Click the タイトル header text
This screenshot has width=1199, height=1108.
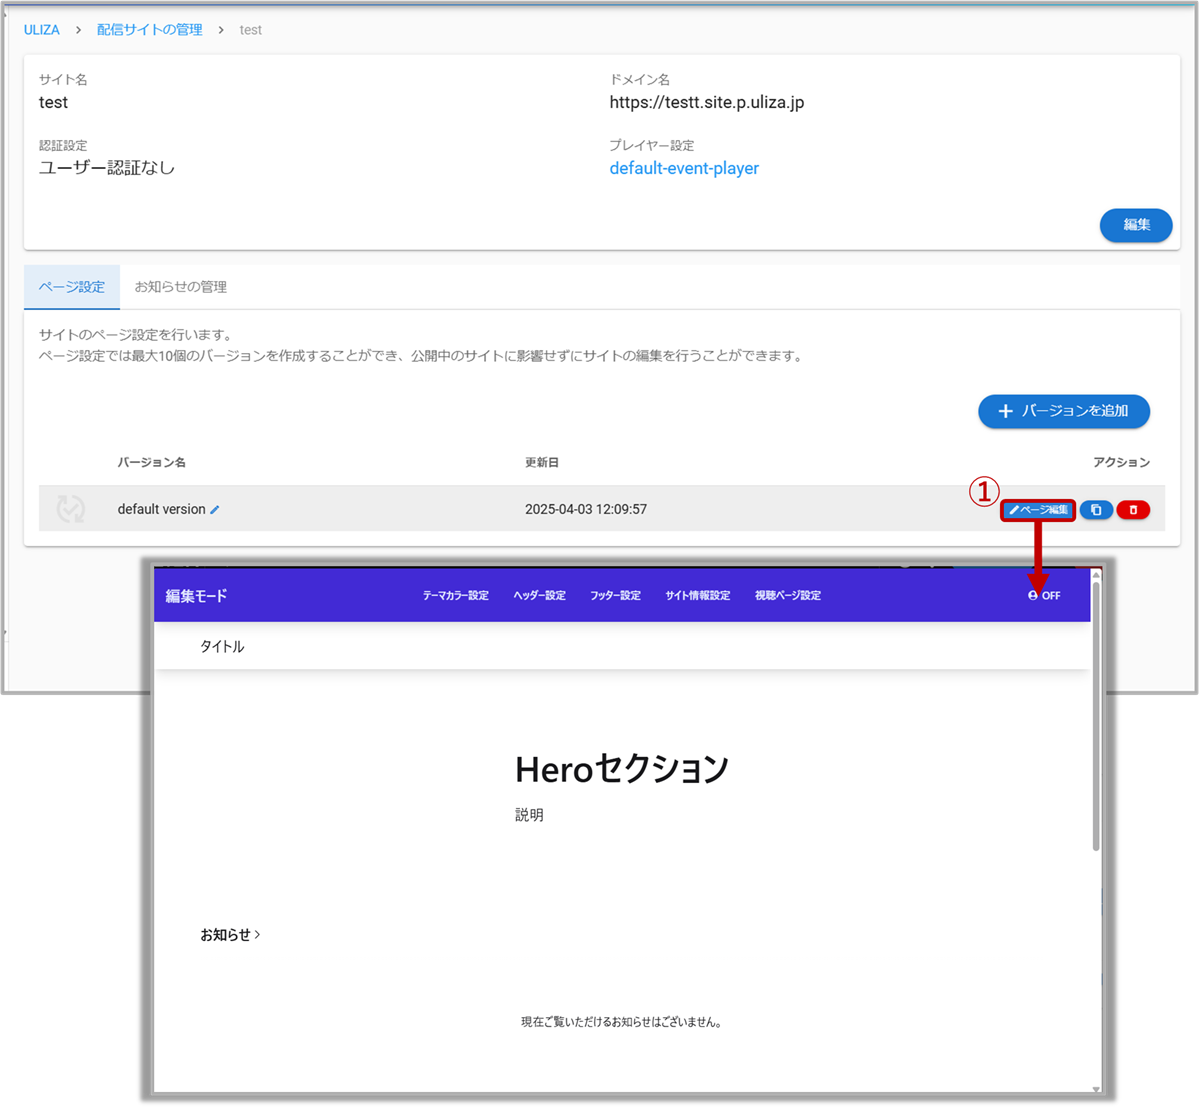[222, 647]
